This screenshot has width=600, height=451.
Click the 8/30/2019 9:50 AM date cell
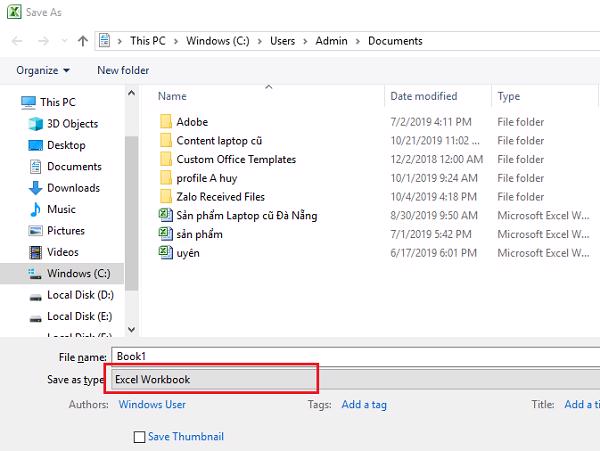[x=434, y=215]
